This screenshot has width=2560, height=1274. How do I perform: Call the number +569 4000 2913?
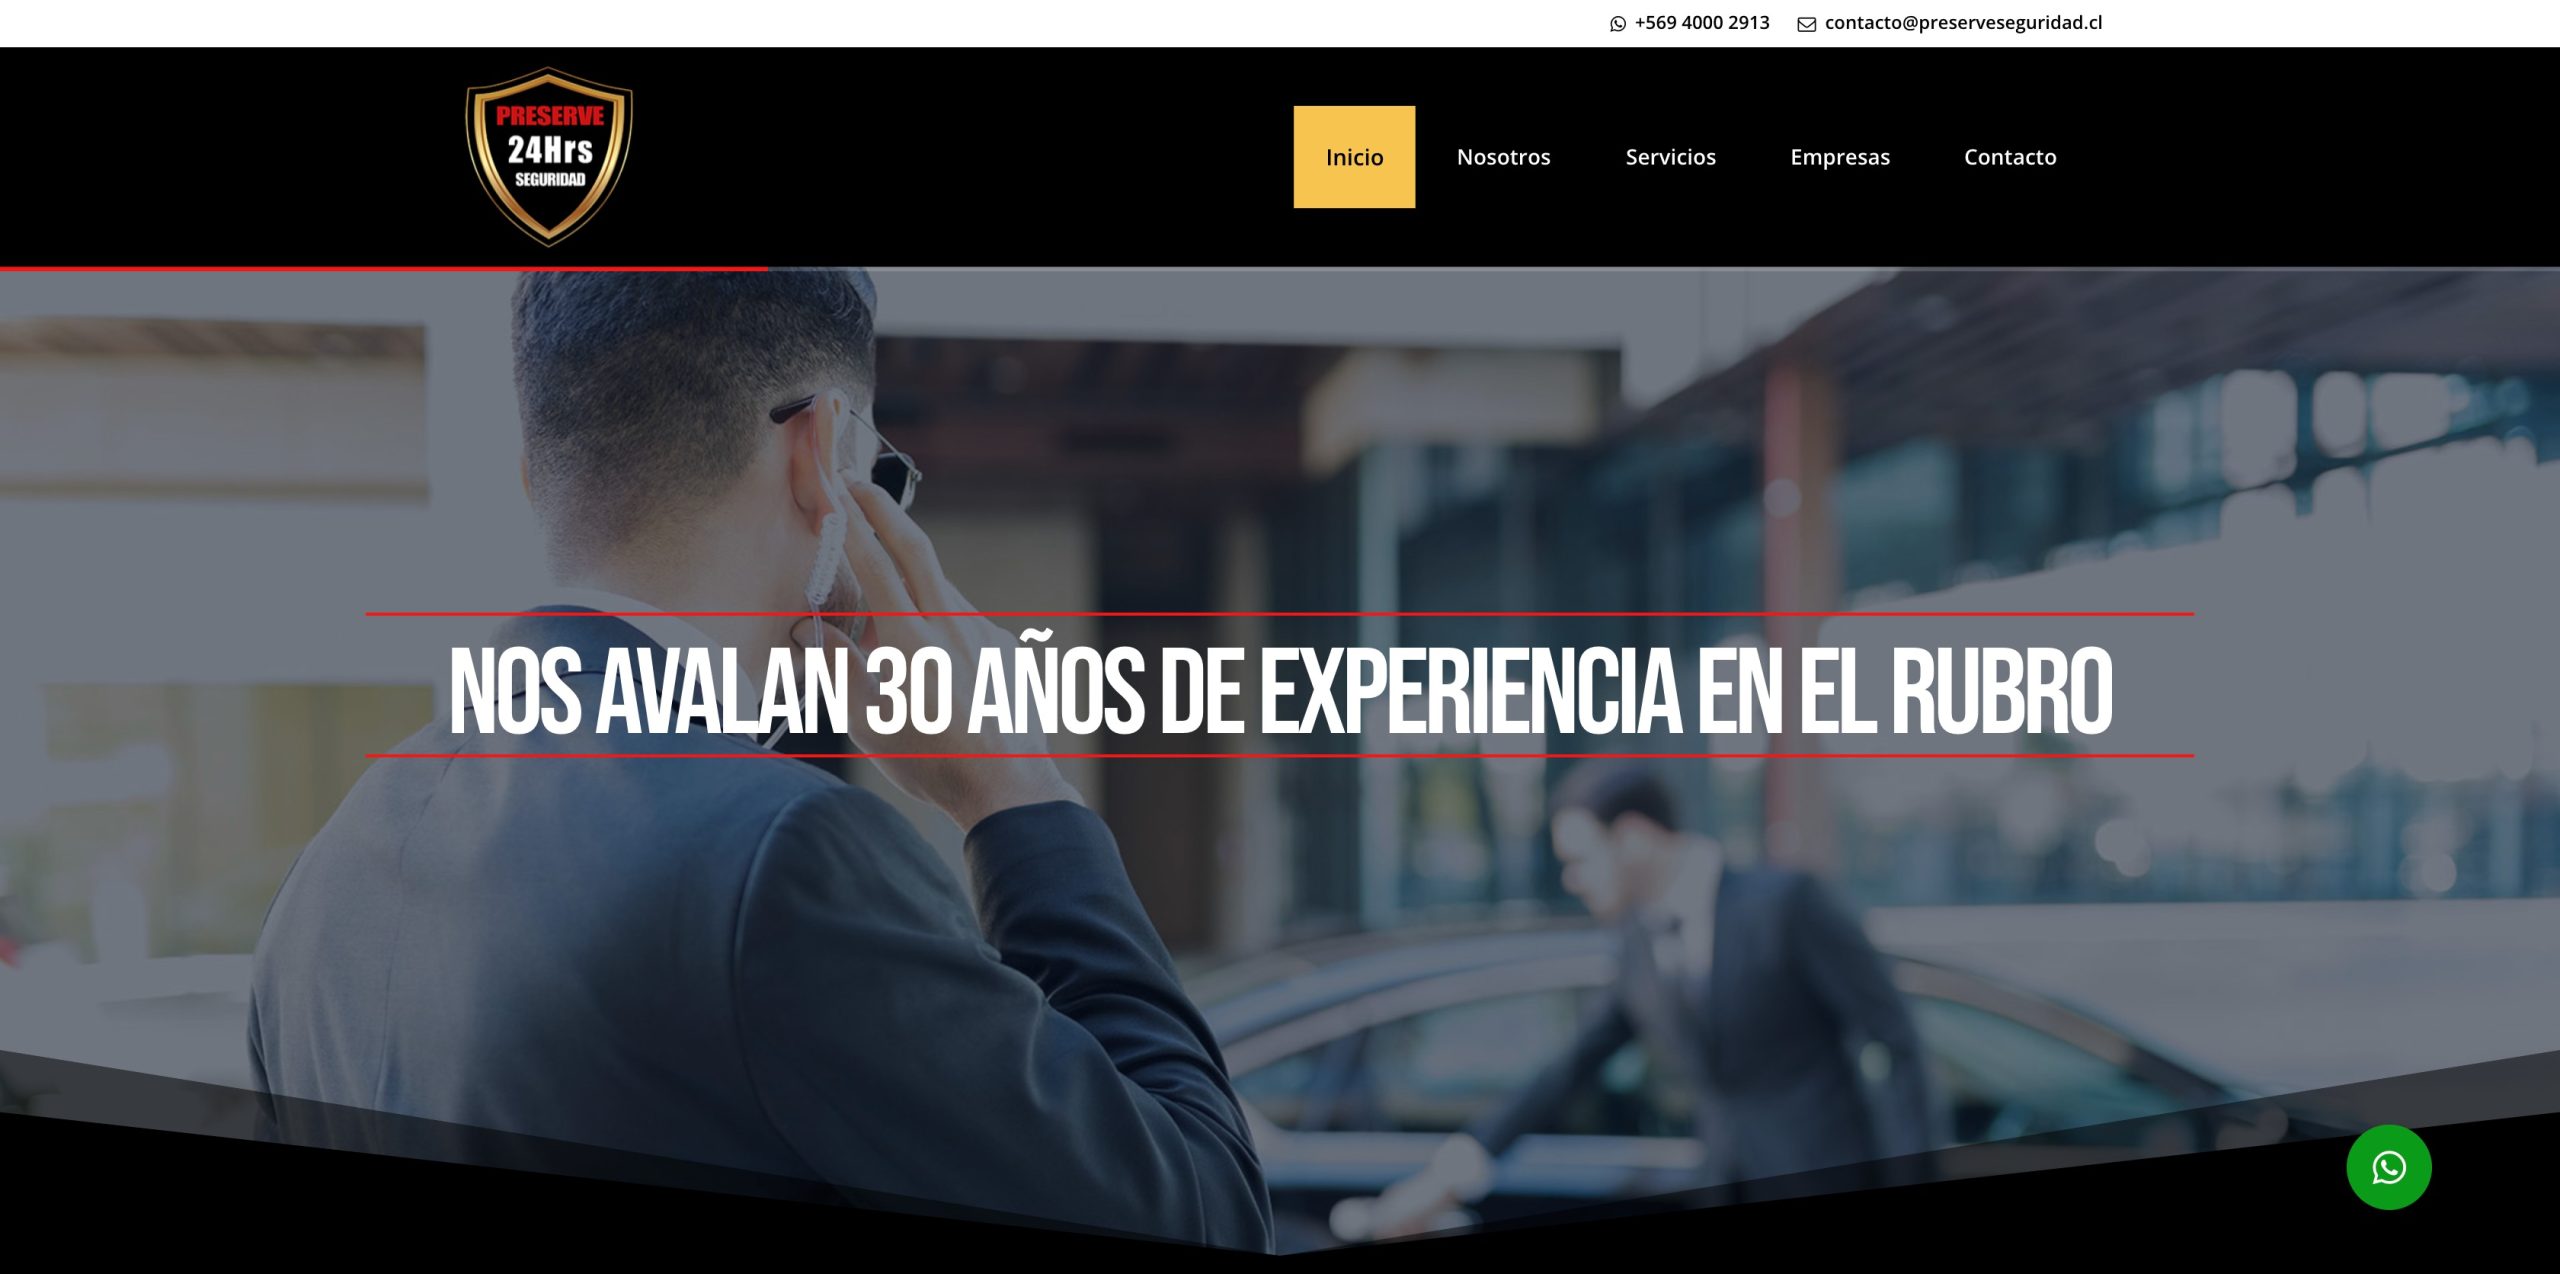coord(1701,23)
